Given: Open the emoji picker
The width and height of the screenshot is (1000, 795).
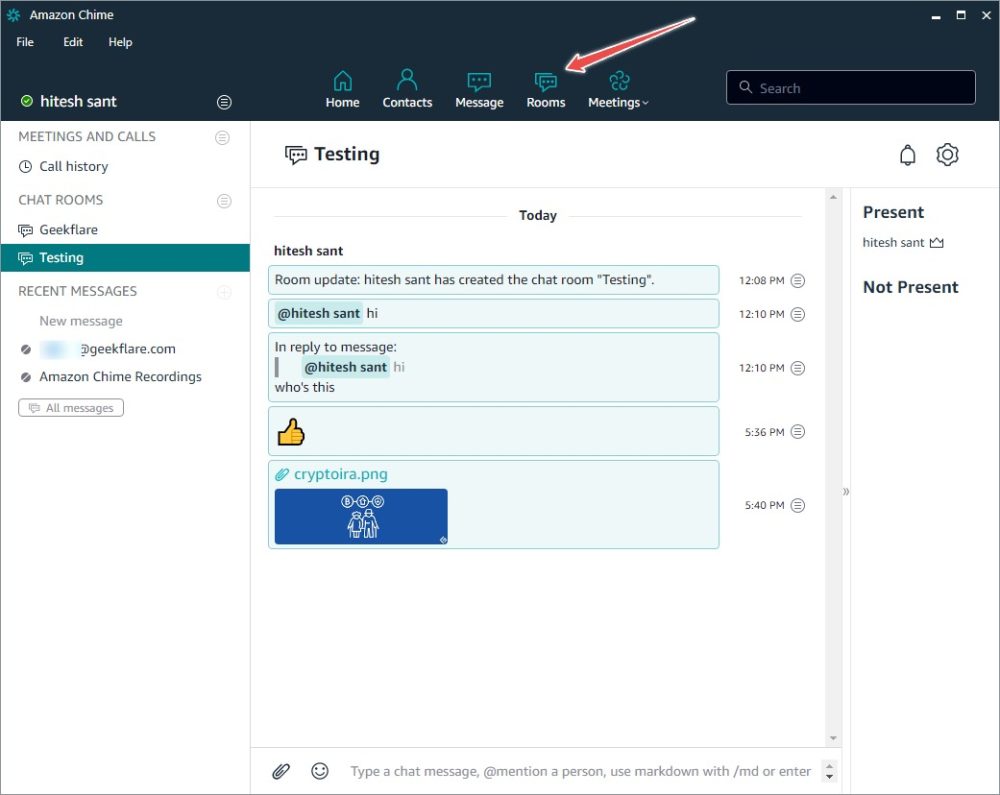Looking at the screenshot, I should pyautogui.click(x=320, y=771).
